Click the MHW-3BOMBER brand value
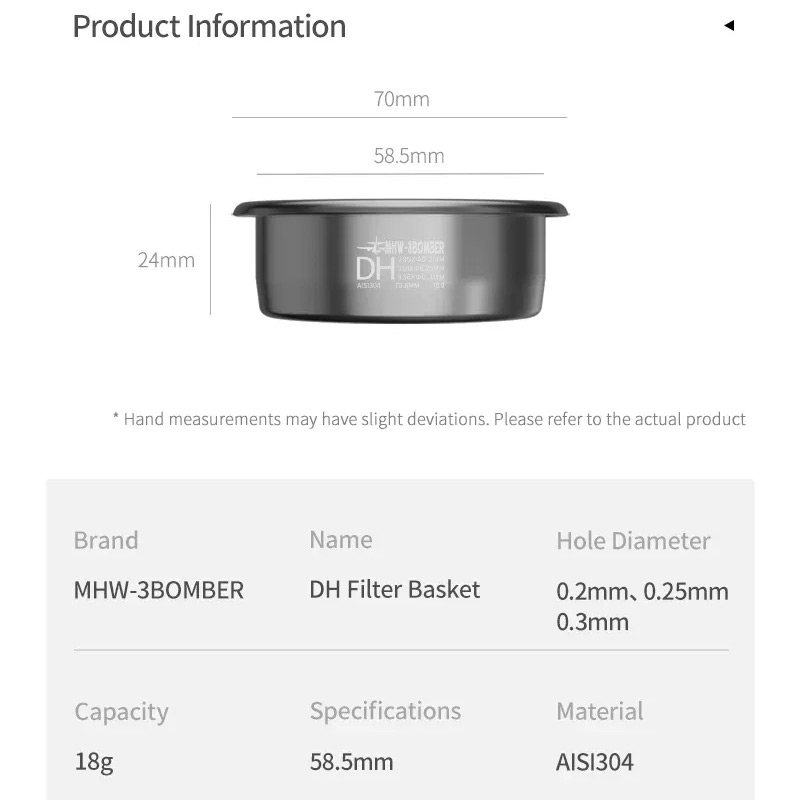Viewport: 800px width, 800px height. [x=159, y=590]
